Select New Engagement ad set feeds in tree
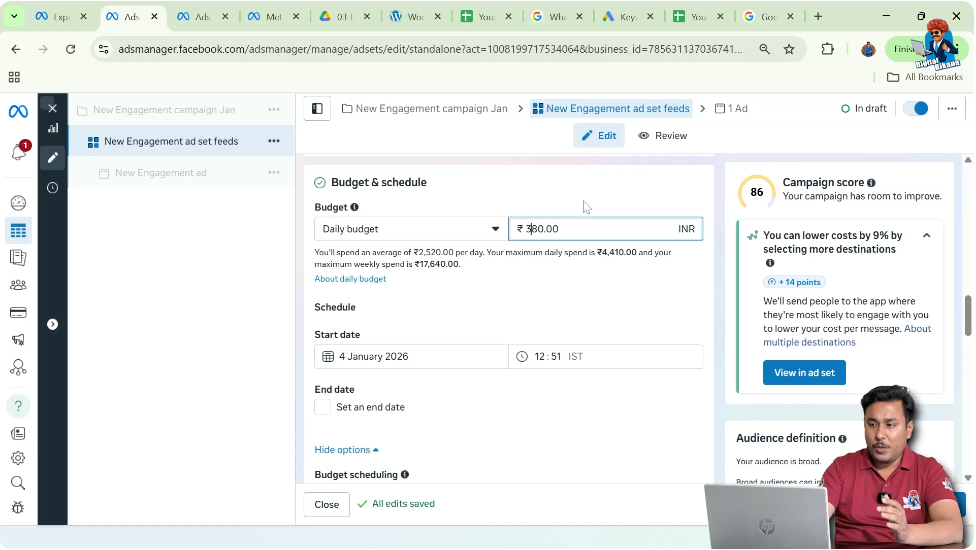The width and height of the screenshot is (976, 550). [171, 141]
